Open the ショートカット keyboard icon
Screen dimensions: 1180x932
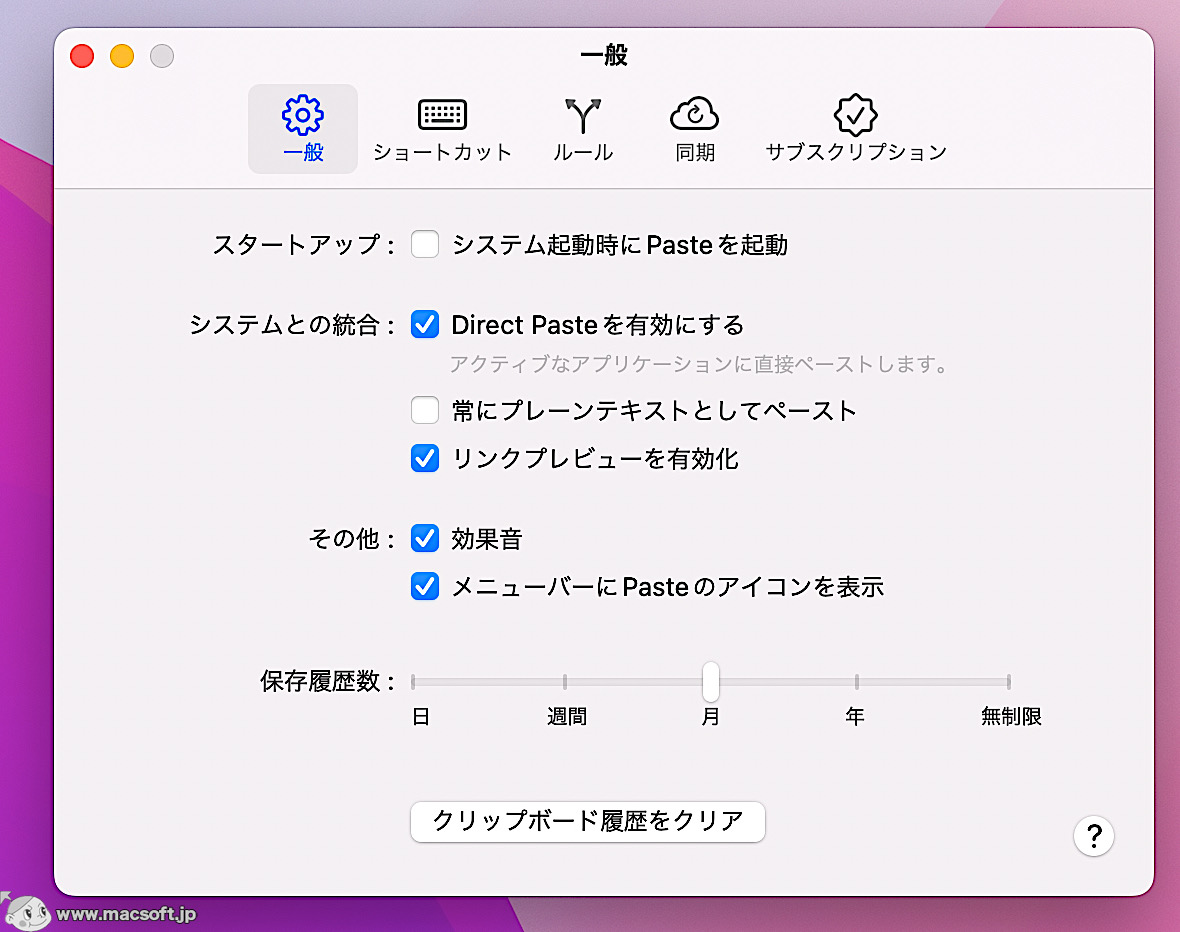tap(442, 114)
